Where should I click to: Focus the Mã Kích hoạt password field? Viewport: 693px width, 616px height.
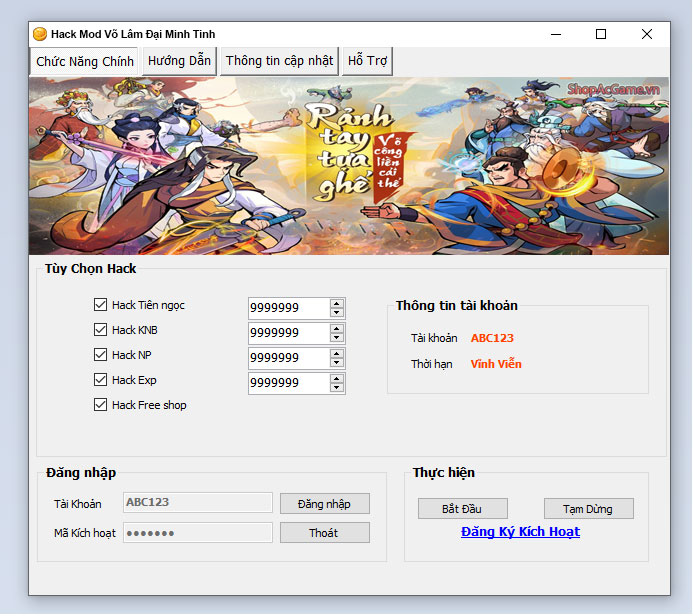pos(198,533)
